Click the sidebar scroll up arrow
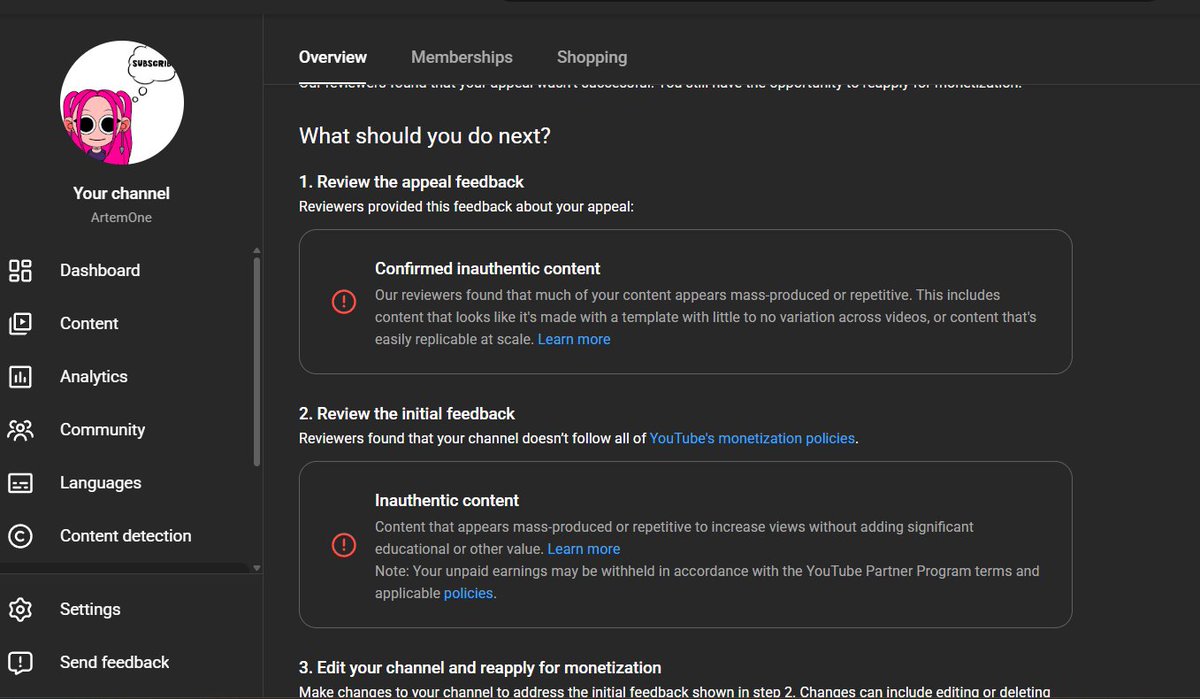Screen dimensions: 1200x699 click(257, 250)
